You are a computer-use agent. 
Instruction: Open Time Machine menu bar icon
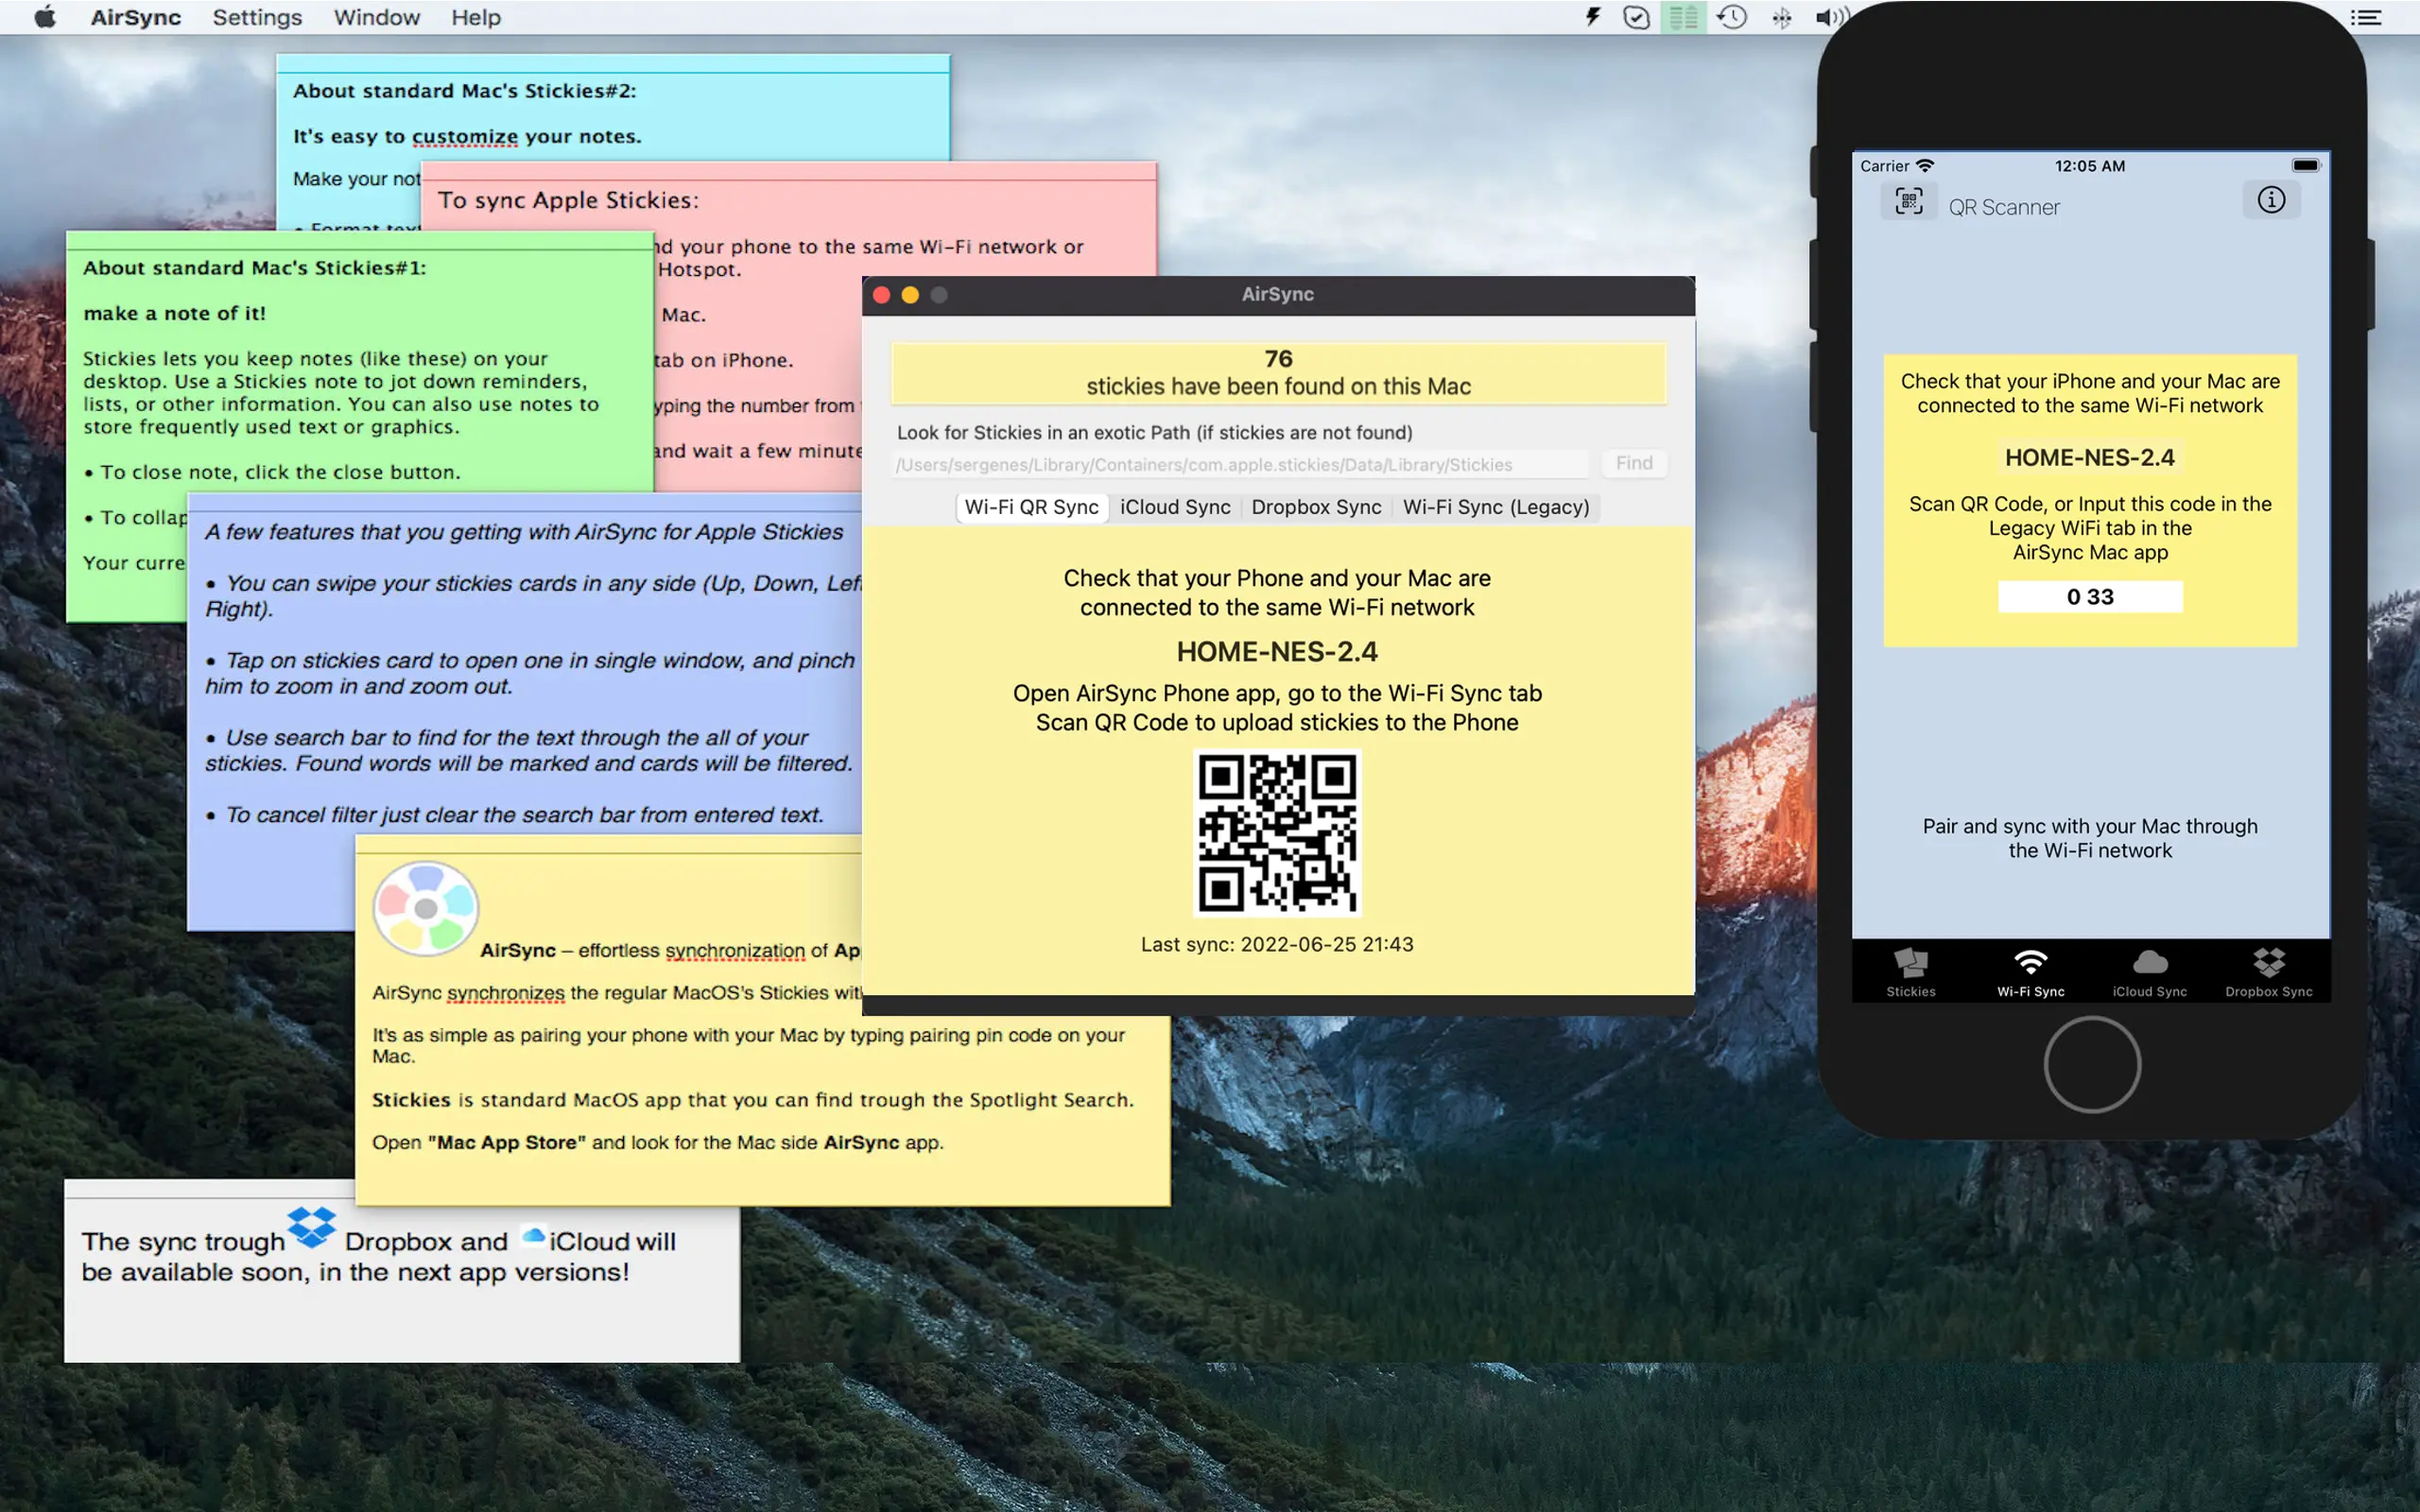pos(1732,17)
